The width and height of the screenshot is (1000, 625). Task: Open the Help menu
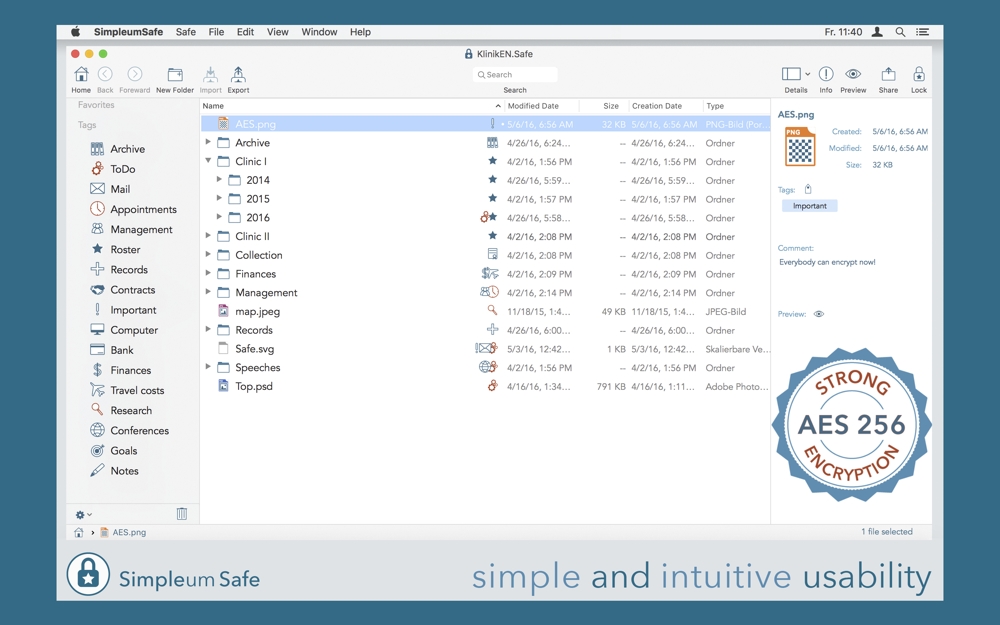(x=360, y=32)
